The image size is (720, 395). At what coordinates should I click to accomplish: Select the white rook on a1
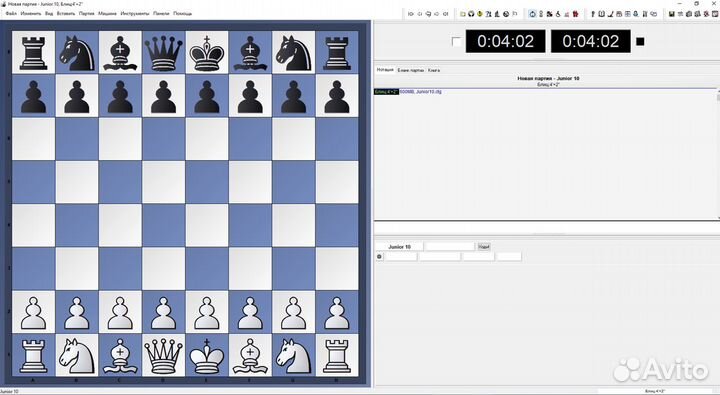pyautogui.click(x=34, y=356)
